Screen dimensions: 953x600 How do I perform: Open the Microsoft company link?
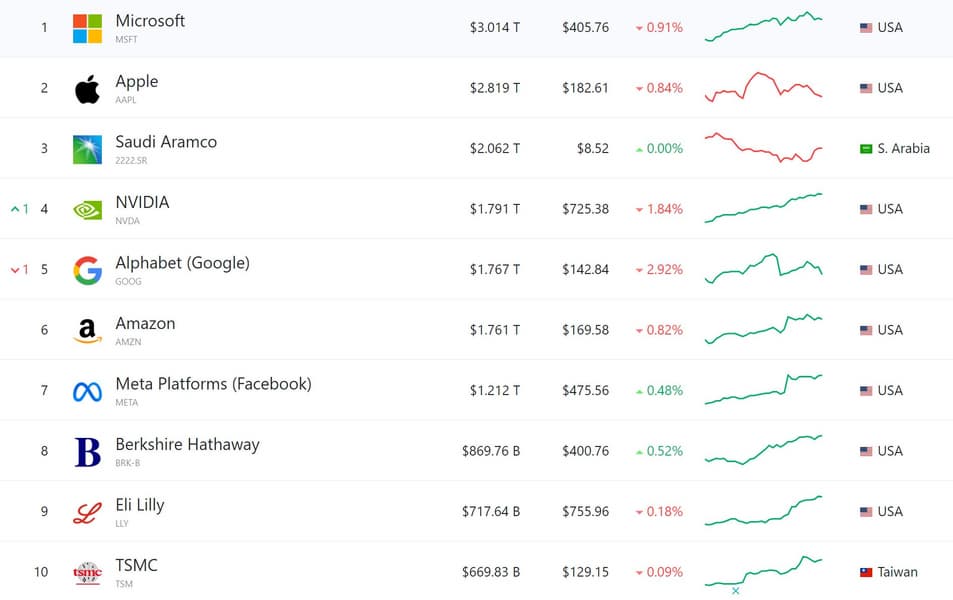[x=150, y=21]
